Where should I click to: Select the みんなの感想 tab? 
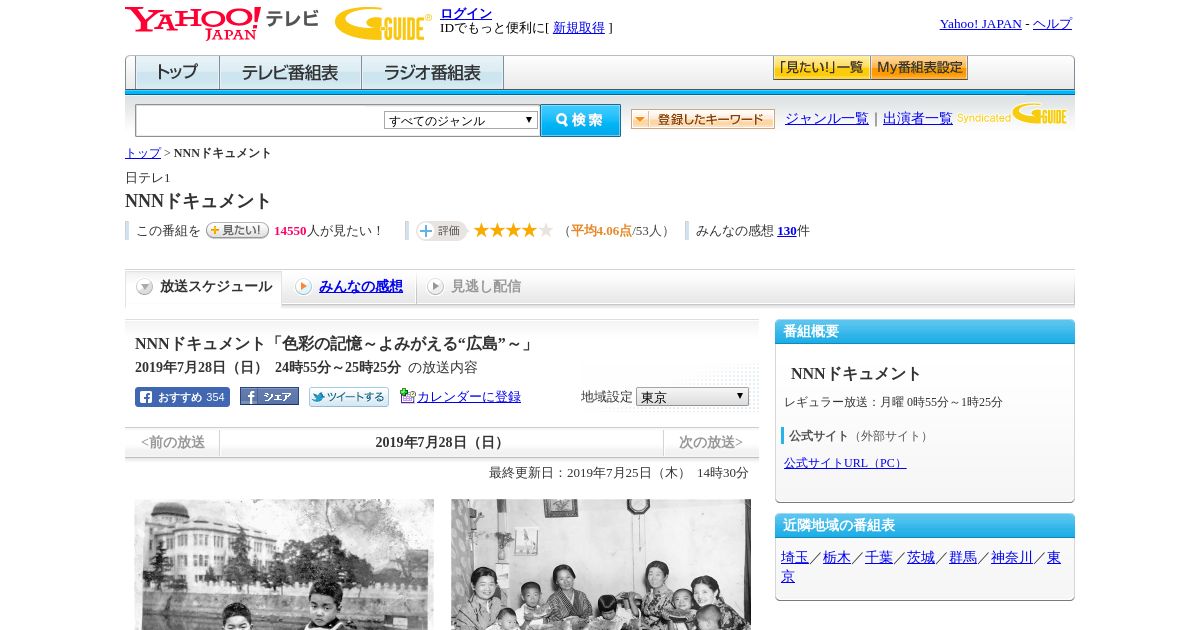(x=349, y=287)
